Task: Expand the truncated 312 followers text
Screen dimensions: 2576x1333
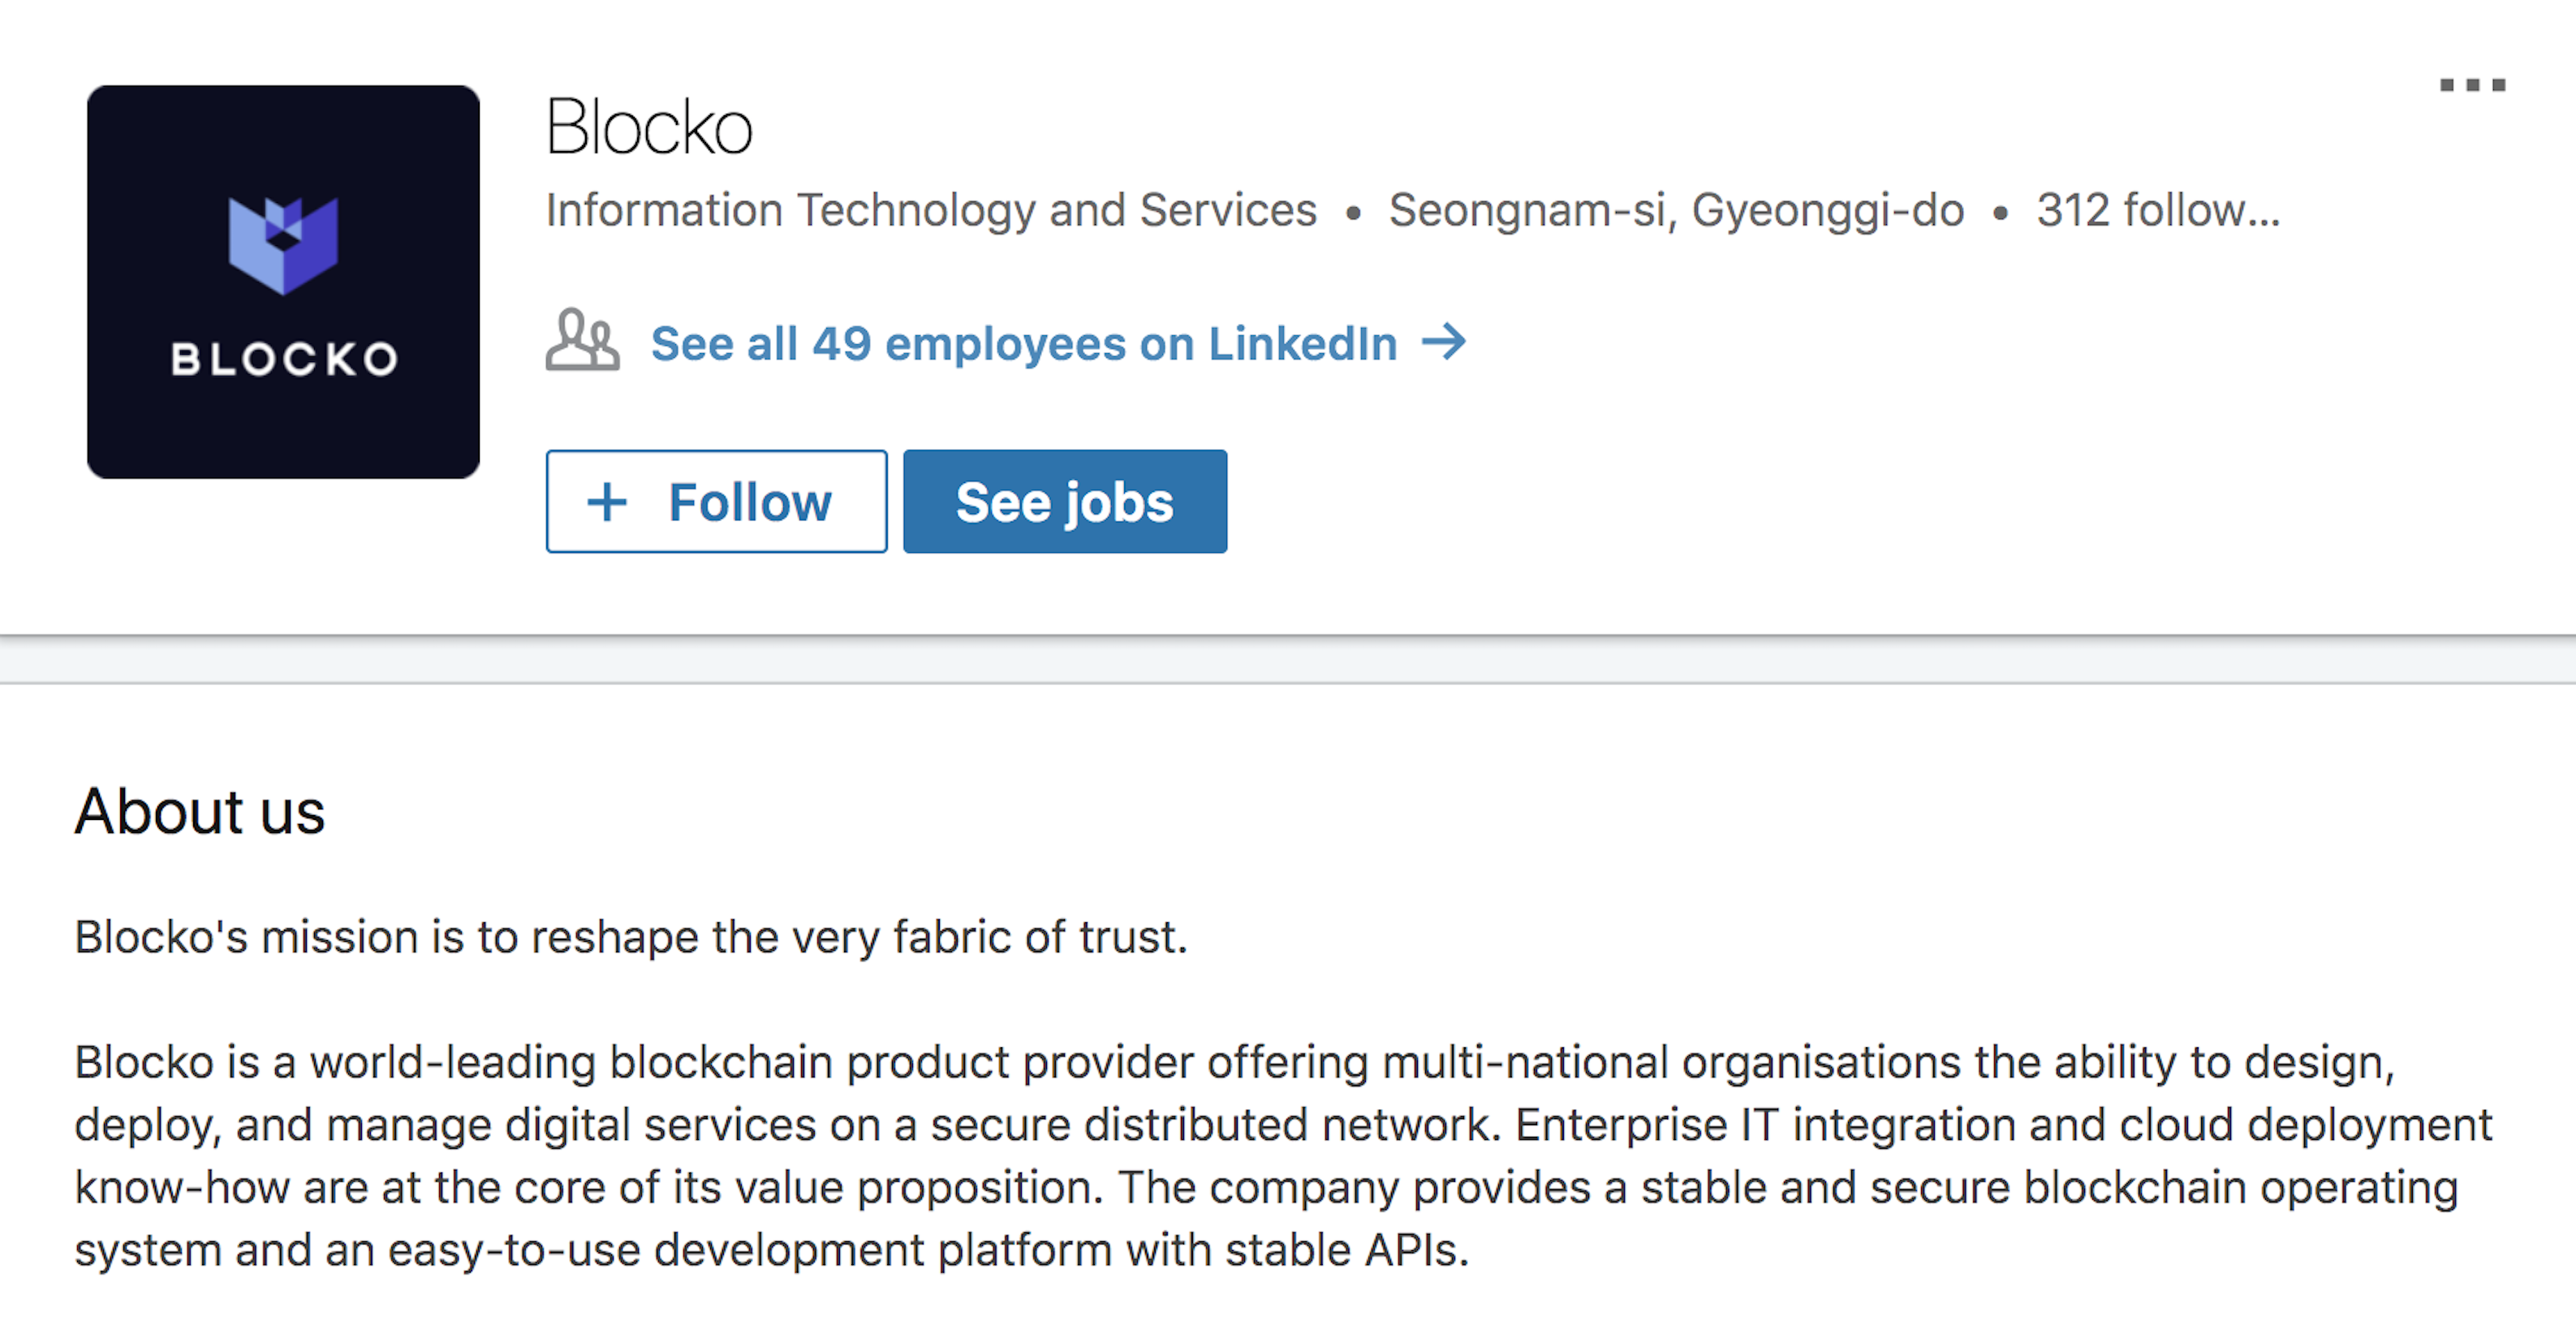Action: [x=2158, y=211]
